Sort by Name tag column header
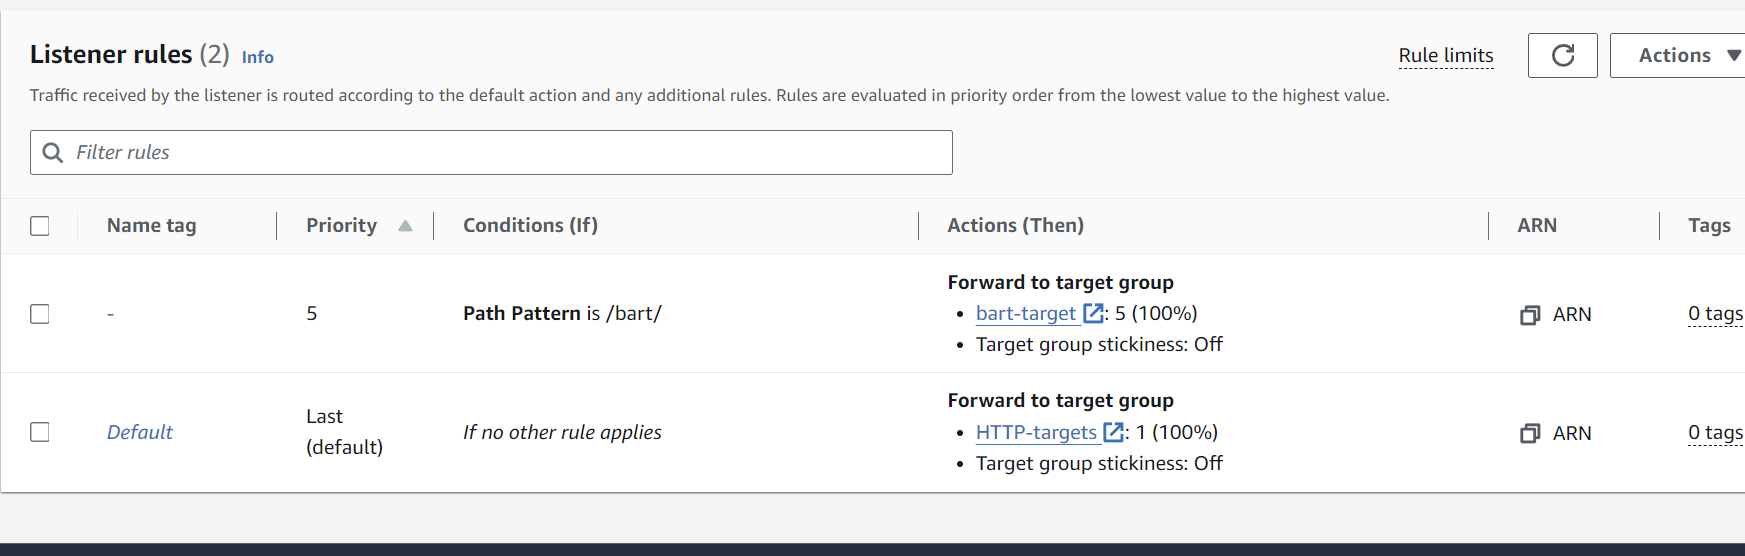The height and width of the screenshot is (556, 1745). pyautogui.click(x=152, y=226)
